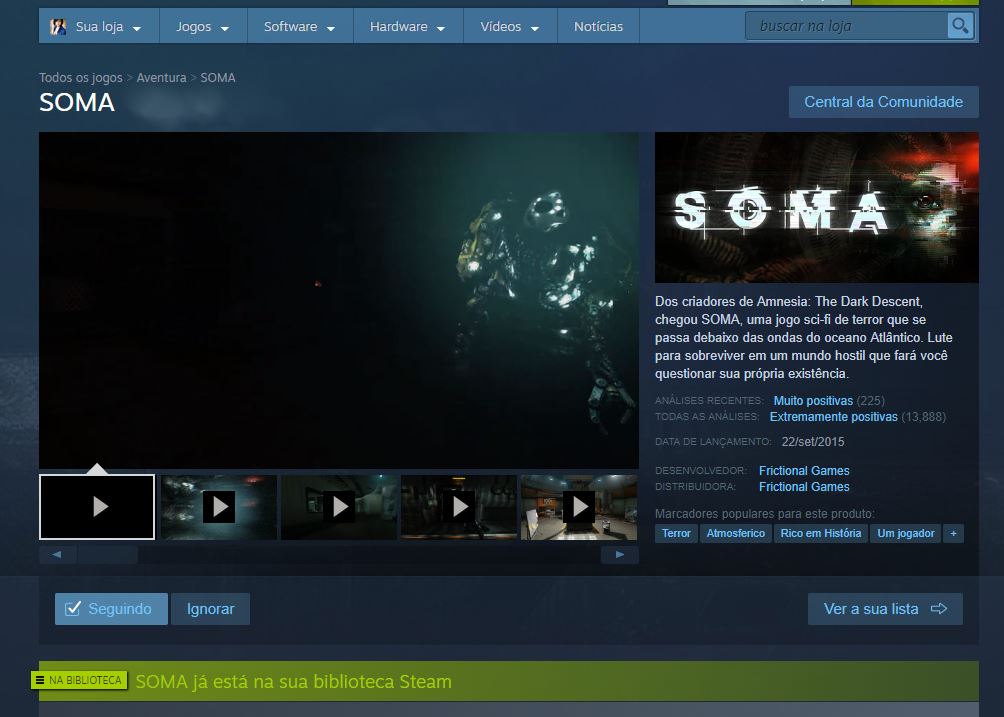The width and height of the screenshot is (1004, 717).
Task: Expand the Hardware dropdown menu
Action: (408, 26)
